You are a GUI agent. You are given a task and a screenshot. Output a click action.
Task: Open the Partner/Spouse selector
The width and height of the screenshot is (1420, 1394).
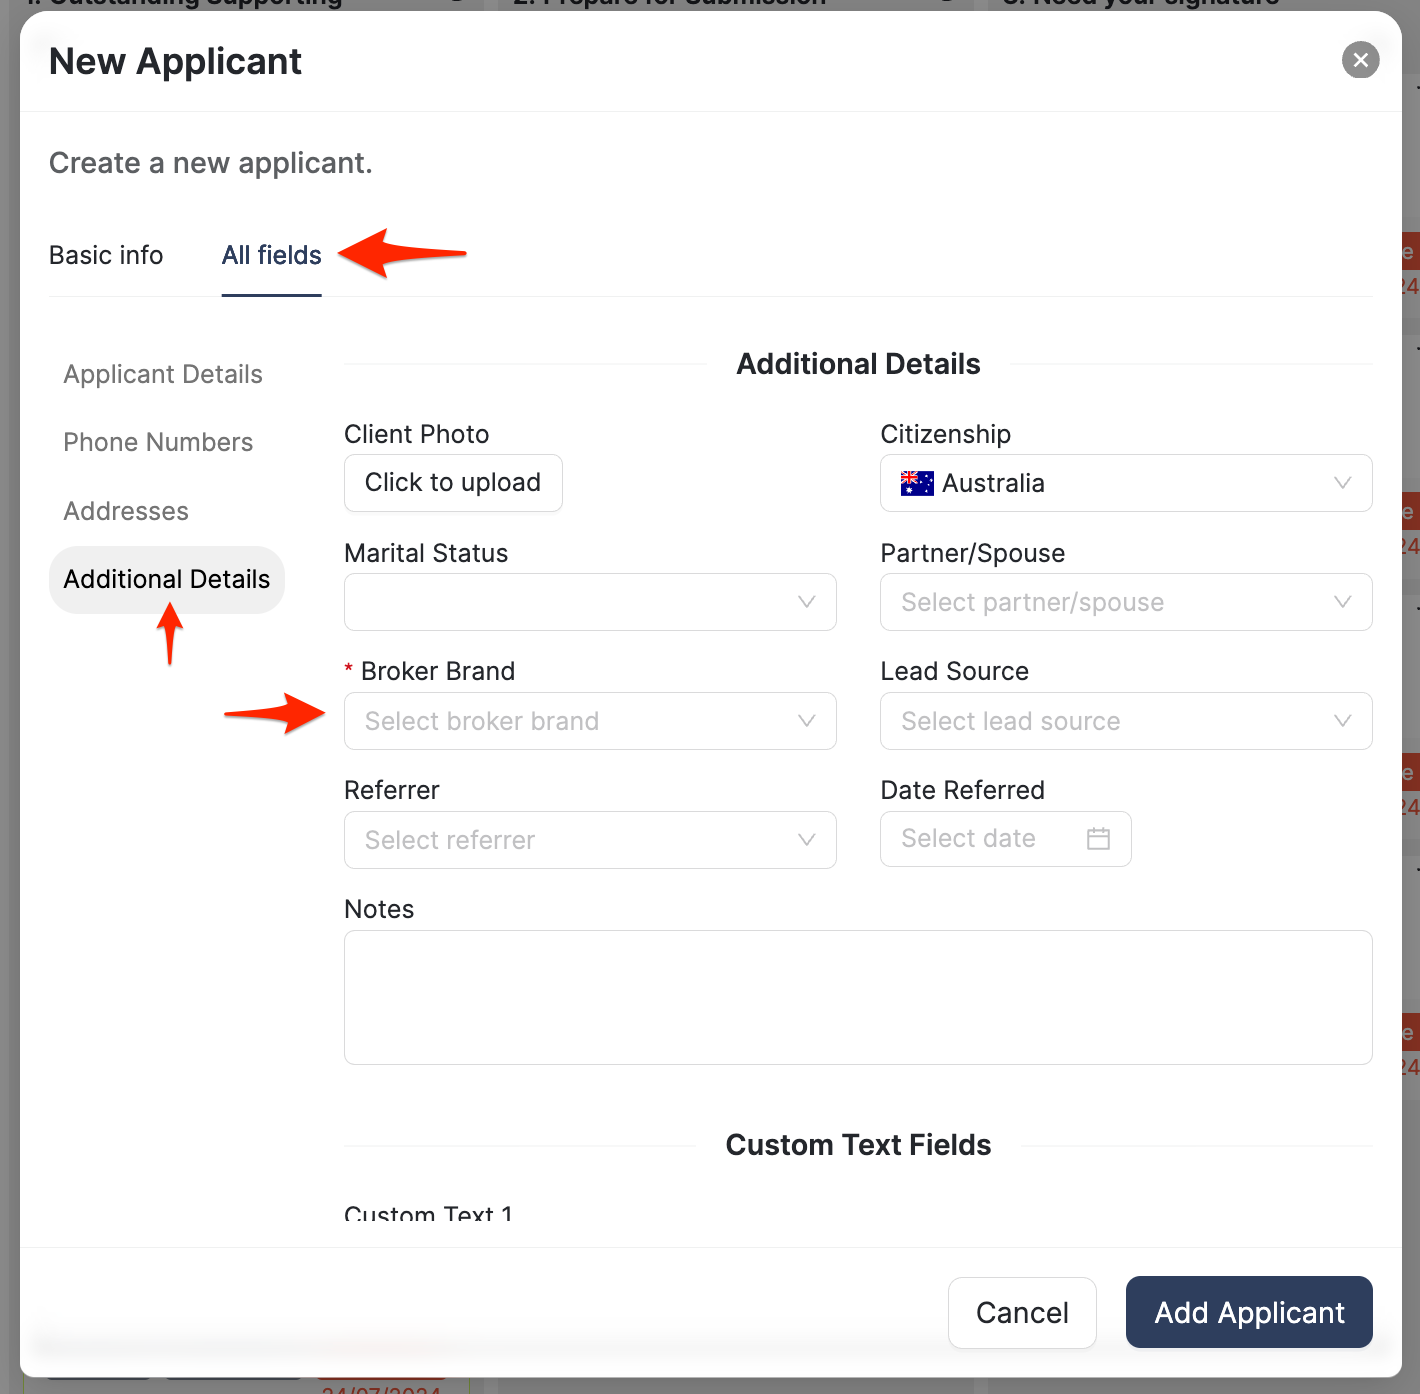[x=1125, y=602]
